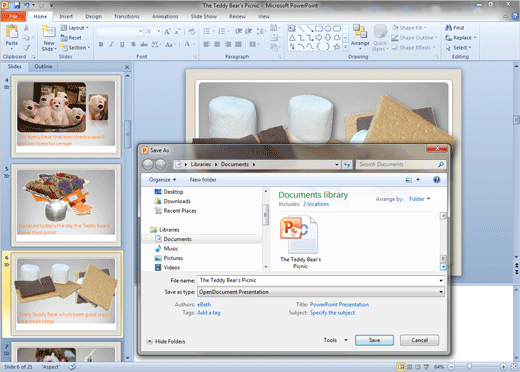Click the Add a tag link

coord(209,313)
